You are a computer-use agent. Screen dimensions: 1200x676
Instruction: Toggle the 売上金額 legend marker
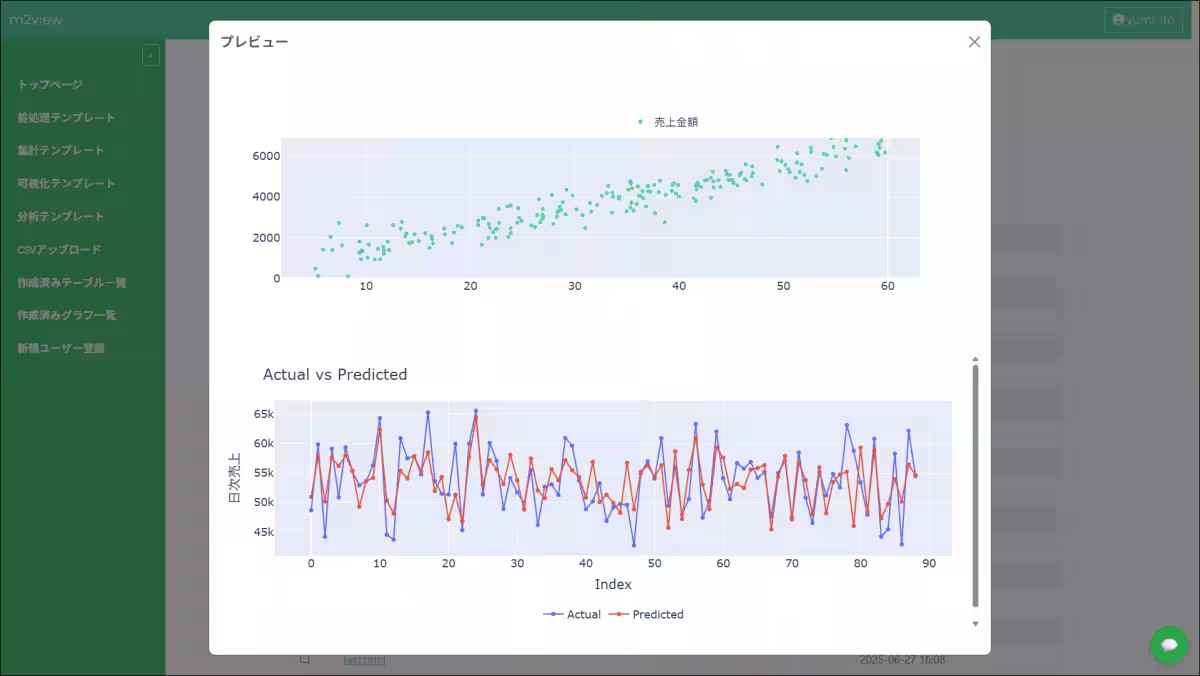[641, 122]
